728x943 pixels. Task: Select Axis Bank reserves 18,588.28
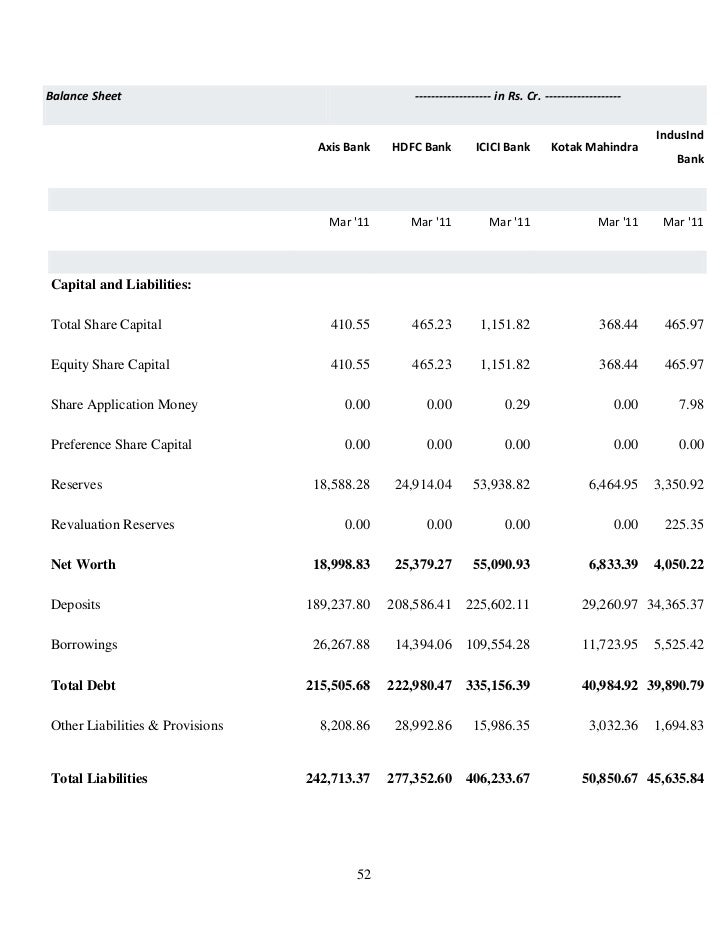tap(341, 485)
